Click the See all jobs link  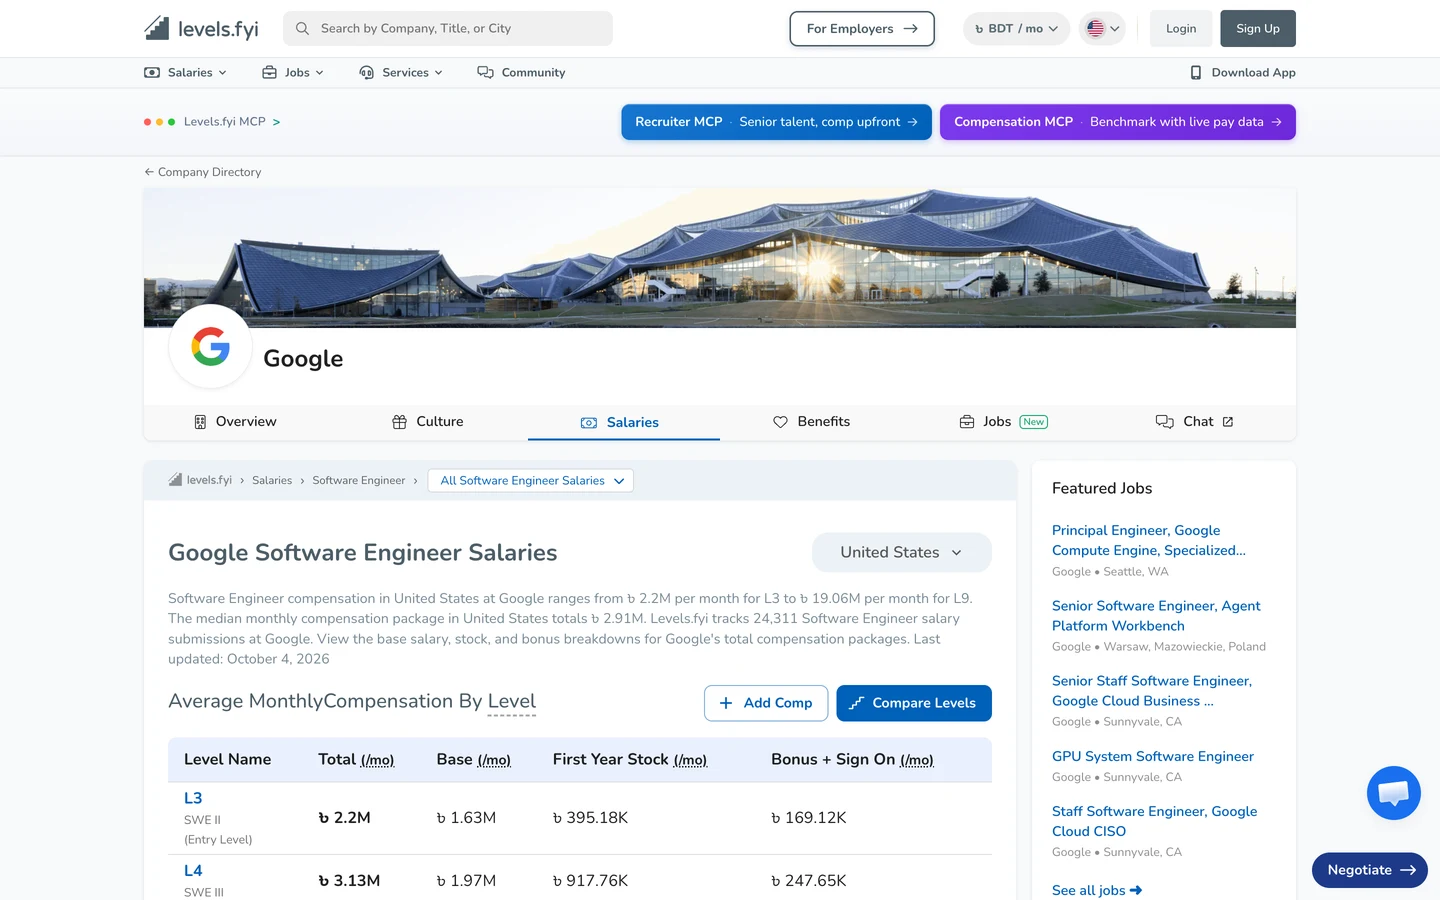point(1097,890)
